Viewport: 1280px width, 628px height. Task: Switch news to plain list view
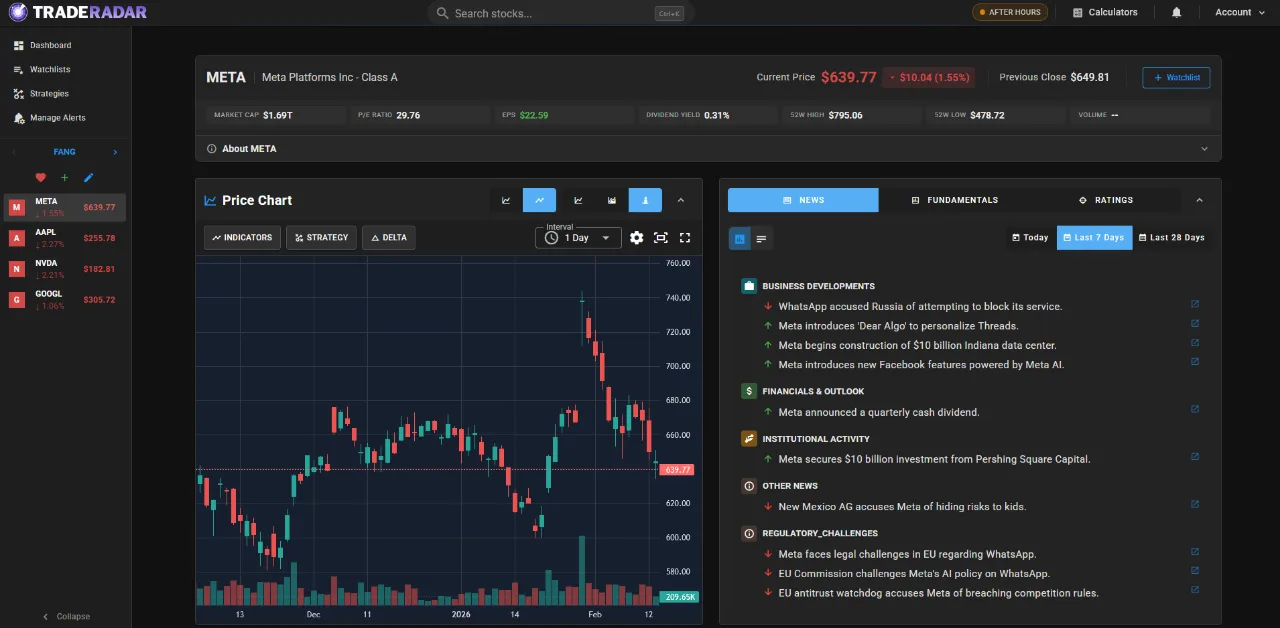coord(761,238)
